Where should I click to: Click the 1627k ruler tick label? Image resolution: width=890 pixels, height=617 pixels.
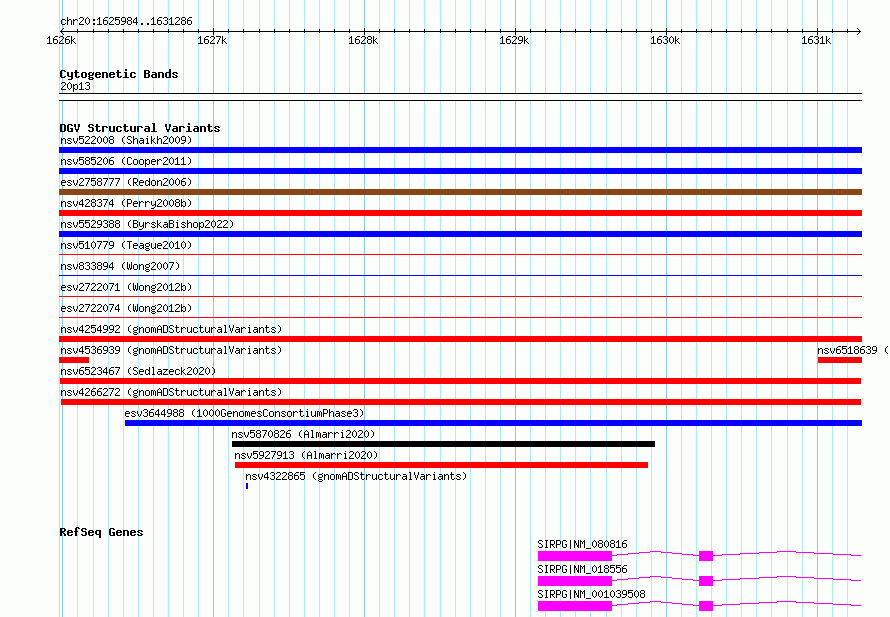pos(212,40)
